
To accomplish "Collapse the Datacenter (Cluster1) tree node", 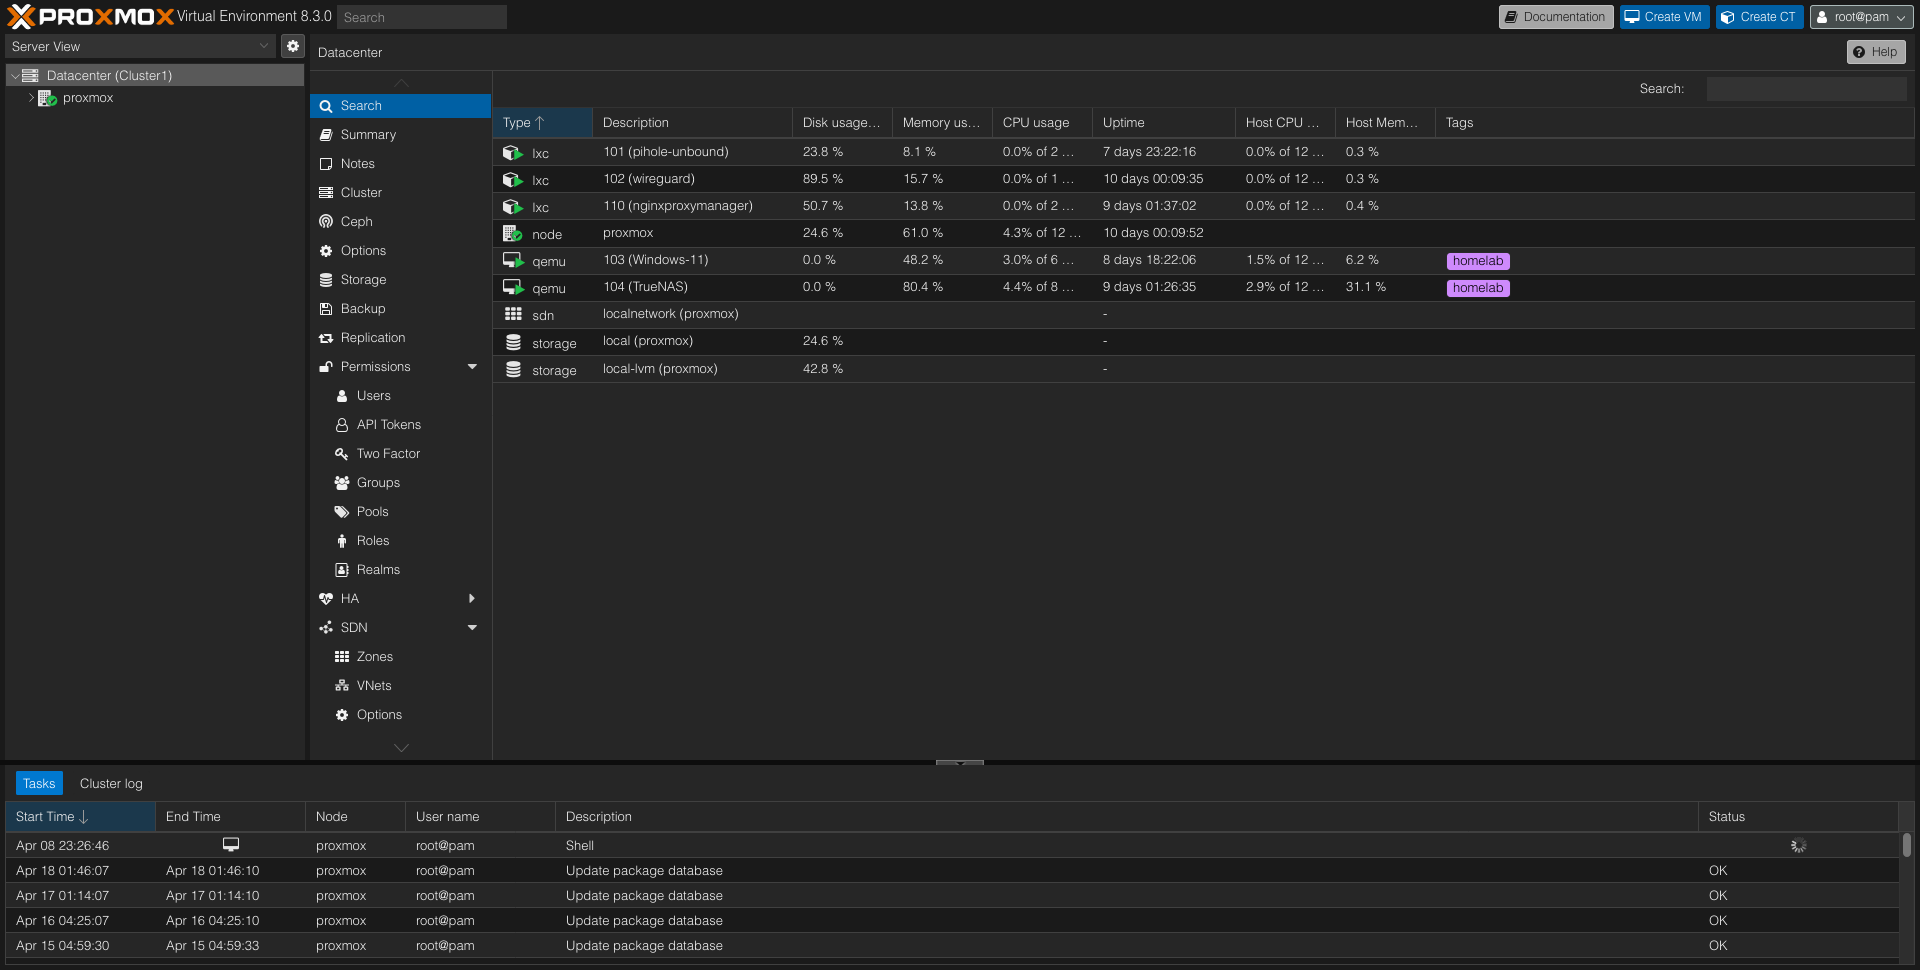I will click(15, 75).
